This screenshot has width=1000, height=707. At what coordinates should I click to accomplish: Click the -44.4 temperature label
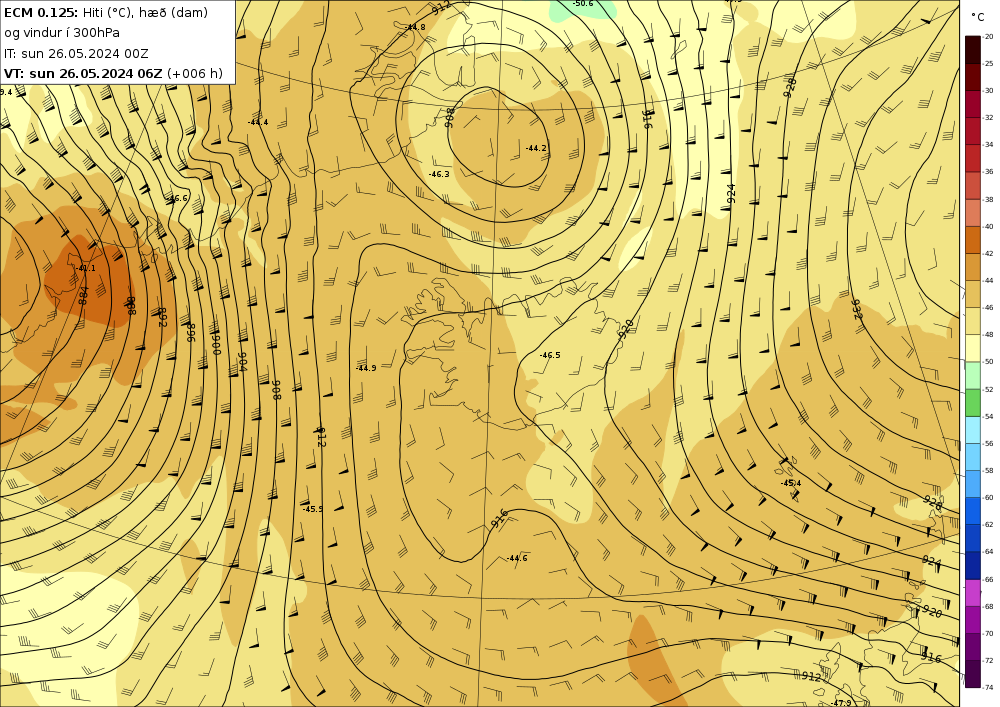coord(258,122)
